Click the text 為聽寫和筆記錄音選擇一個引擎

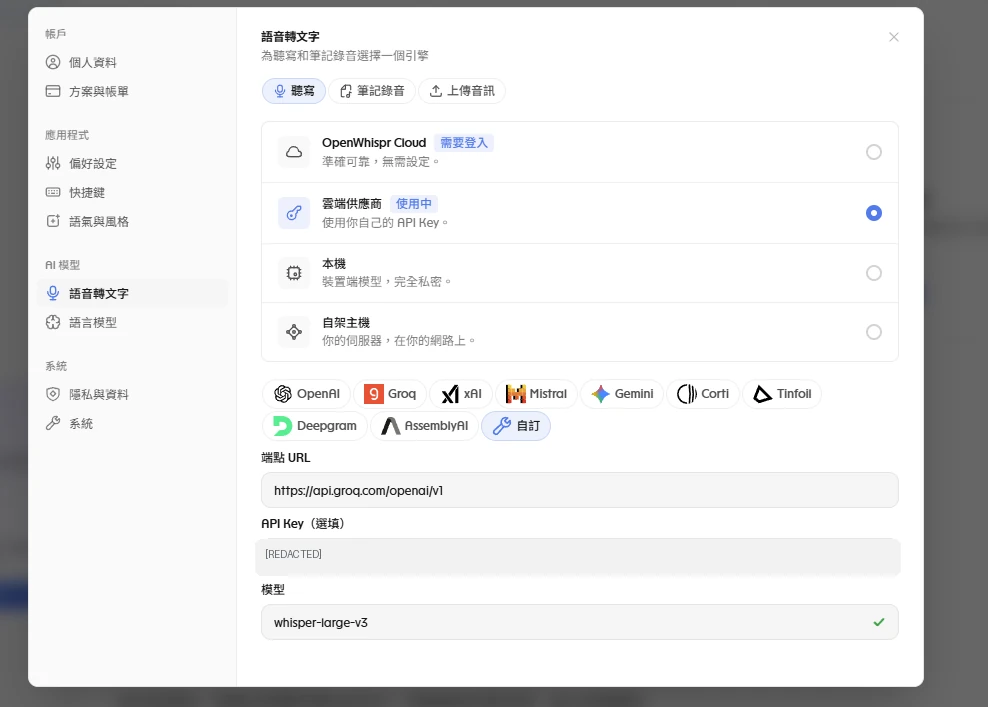tap(345, 55)
